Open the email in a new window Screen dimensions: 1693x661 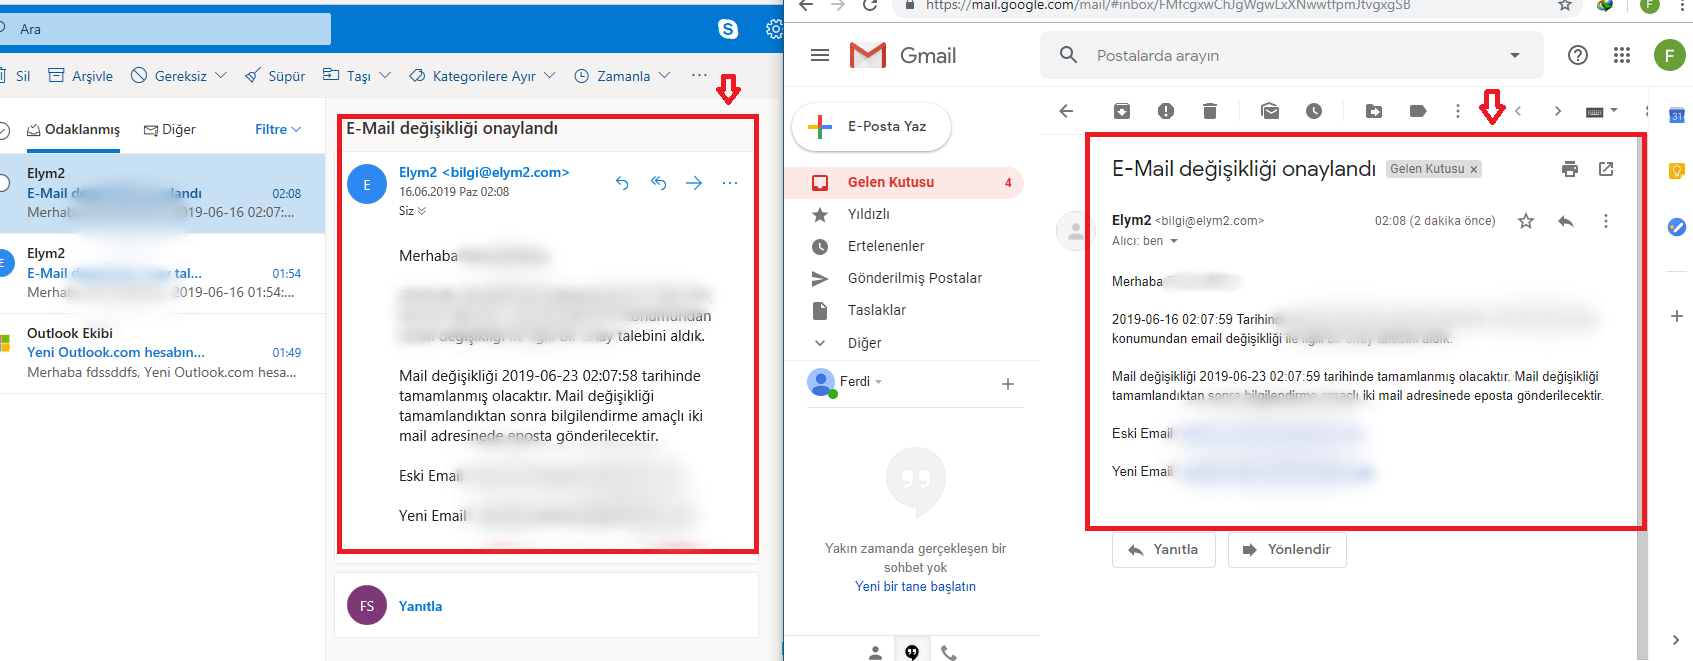(1606, 169)
